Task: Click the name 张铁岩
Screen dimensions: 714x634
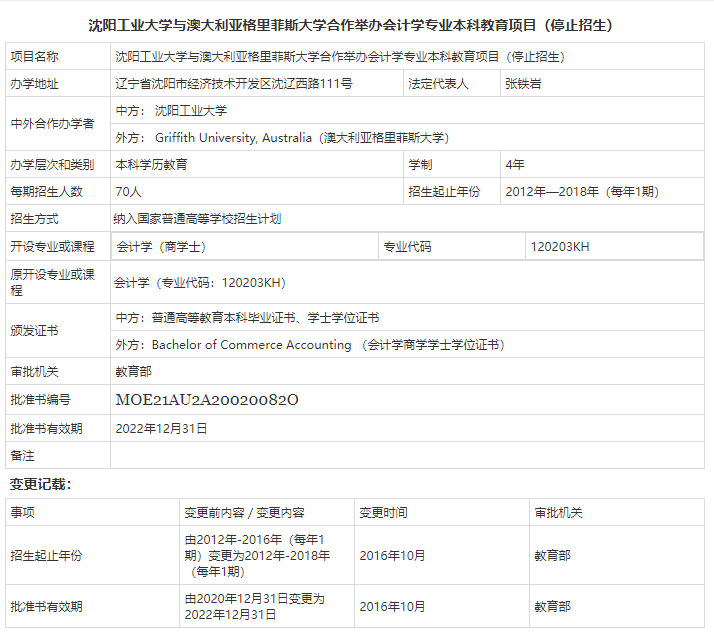Action: click(523, 84)
